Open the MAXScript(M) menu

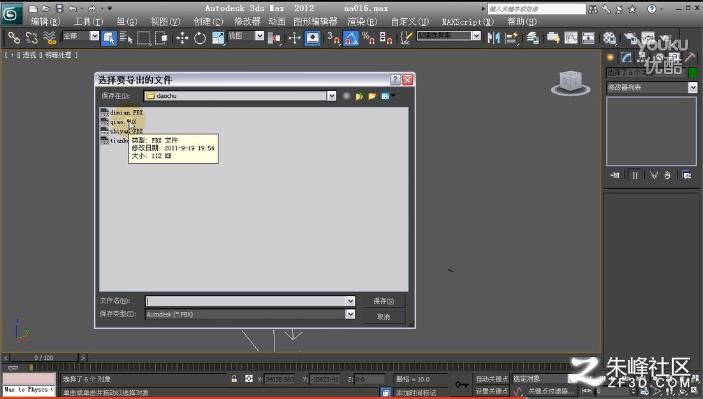pos(468,21)
